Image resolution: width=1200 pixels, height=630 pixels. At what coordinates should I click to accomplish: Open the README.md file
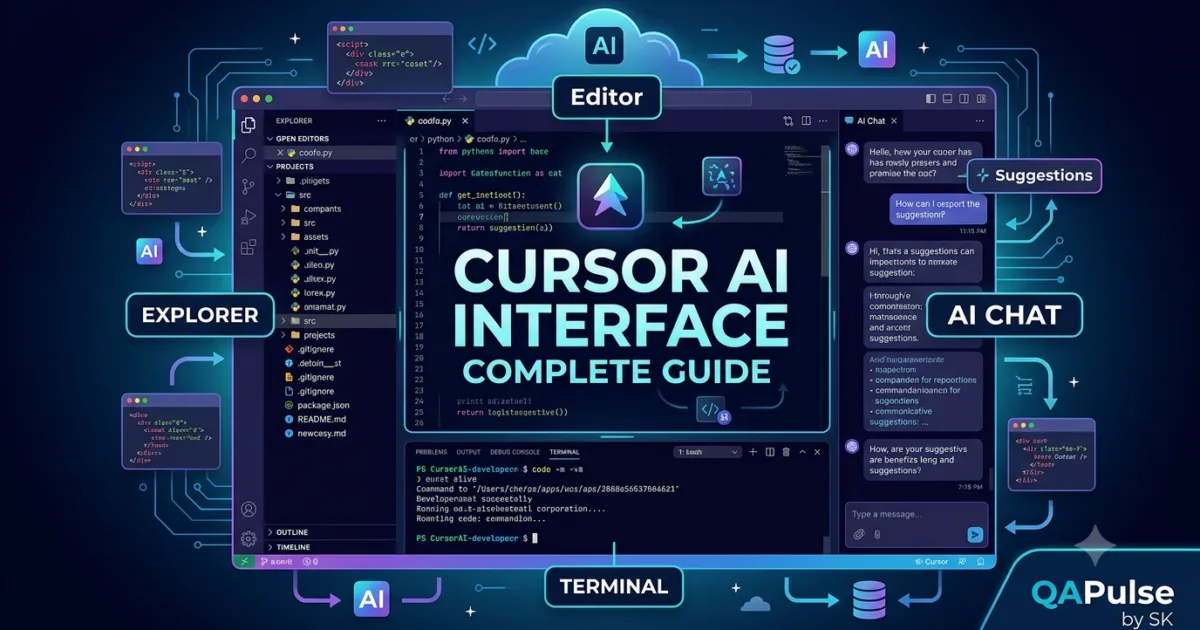[x=315, y=419]
